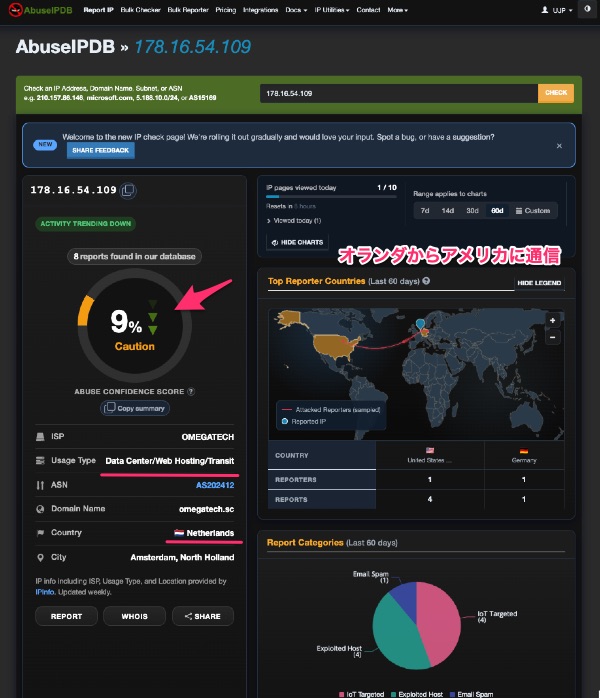Open the UUP user account dropdown

[x=556, y=10]
